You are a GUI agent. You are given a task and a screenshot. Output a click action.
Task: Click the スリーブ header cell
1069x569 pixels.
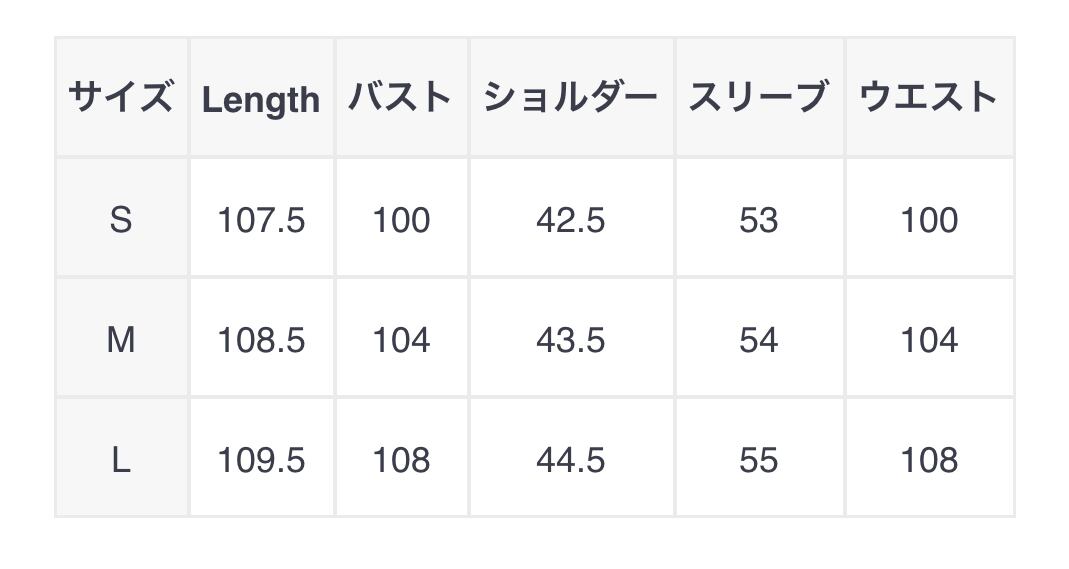pyautogui.click(x=759, y=98)
